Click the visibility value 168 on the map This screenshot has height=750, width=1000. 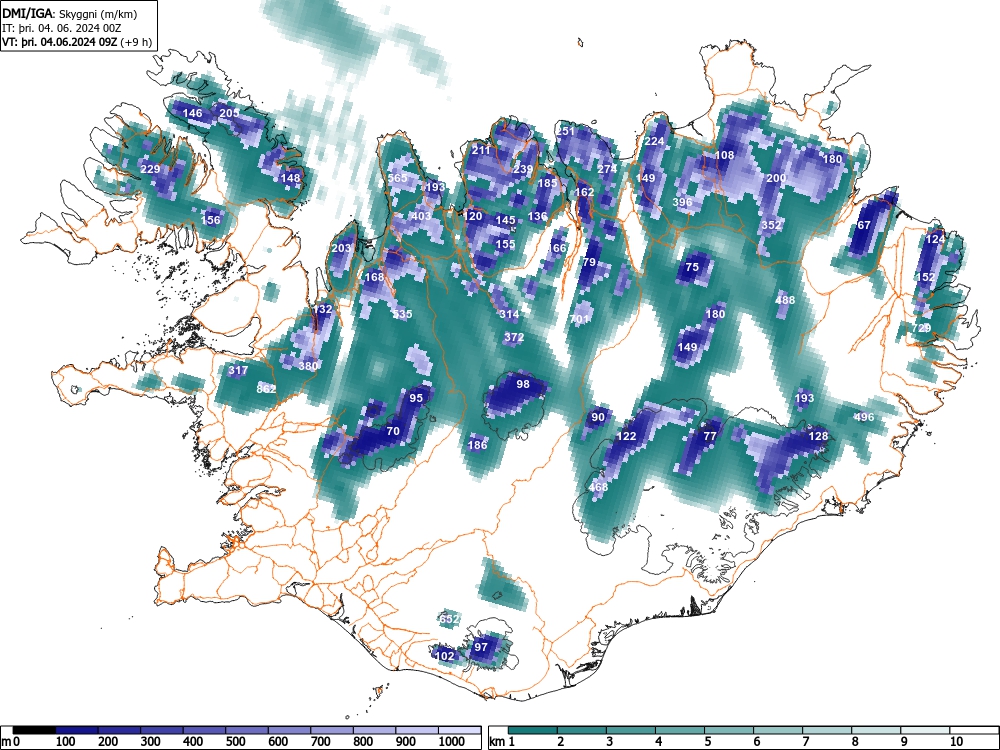click(374, 277)
